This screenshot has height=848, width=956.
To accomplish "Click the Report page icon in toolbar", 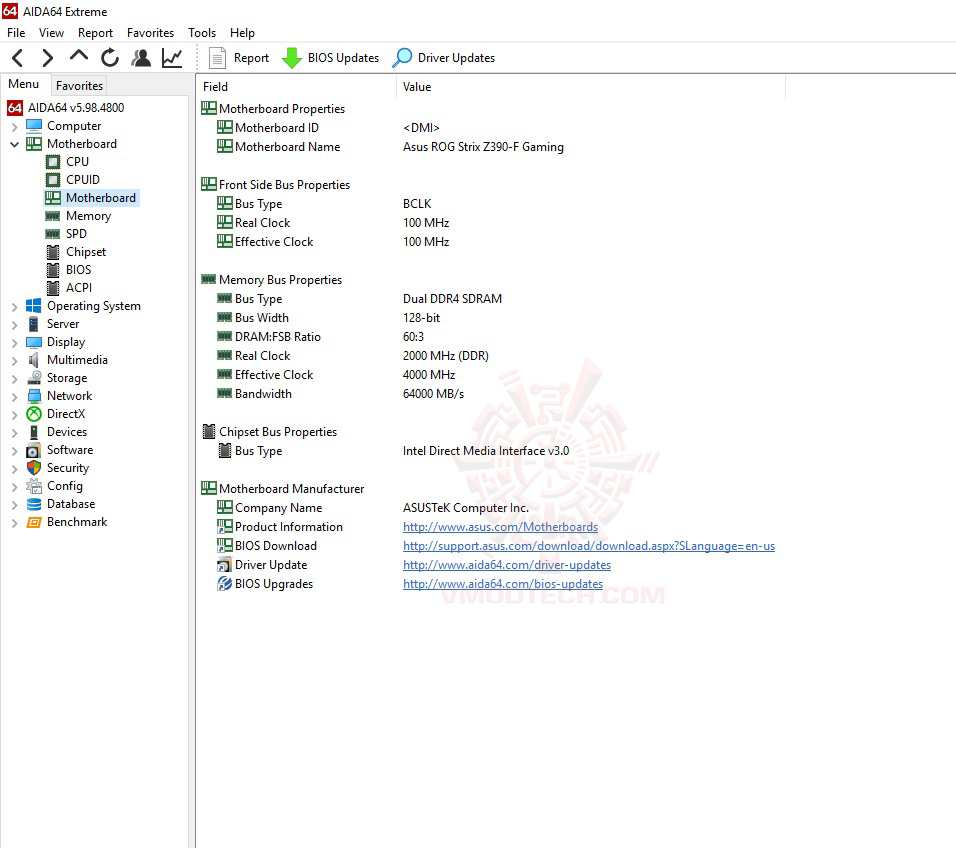I will point(218,58).
